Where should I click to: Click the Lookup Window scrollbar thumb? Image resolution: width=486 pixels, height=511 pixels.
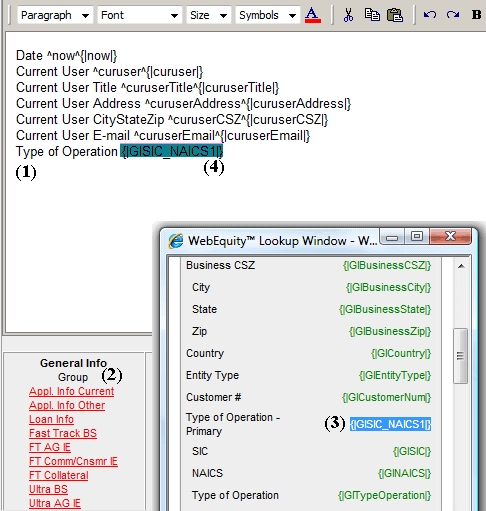point(460,356)
